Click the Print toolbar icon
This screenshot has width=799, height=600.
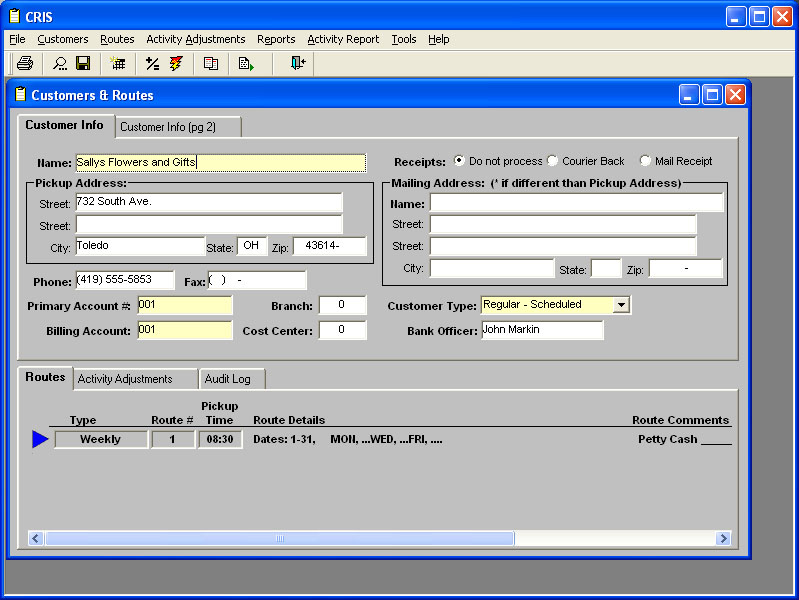[x=25, y=63]
